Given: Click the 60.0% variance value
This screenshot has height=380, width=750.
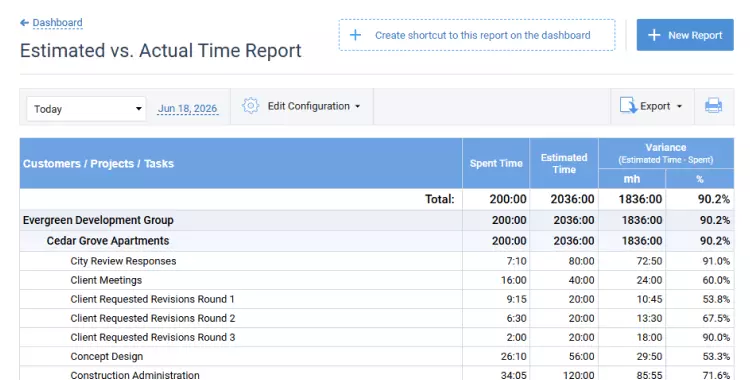Looking at the screenshot, I should (x=716, y=280).
